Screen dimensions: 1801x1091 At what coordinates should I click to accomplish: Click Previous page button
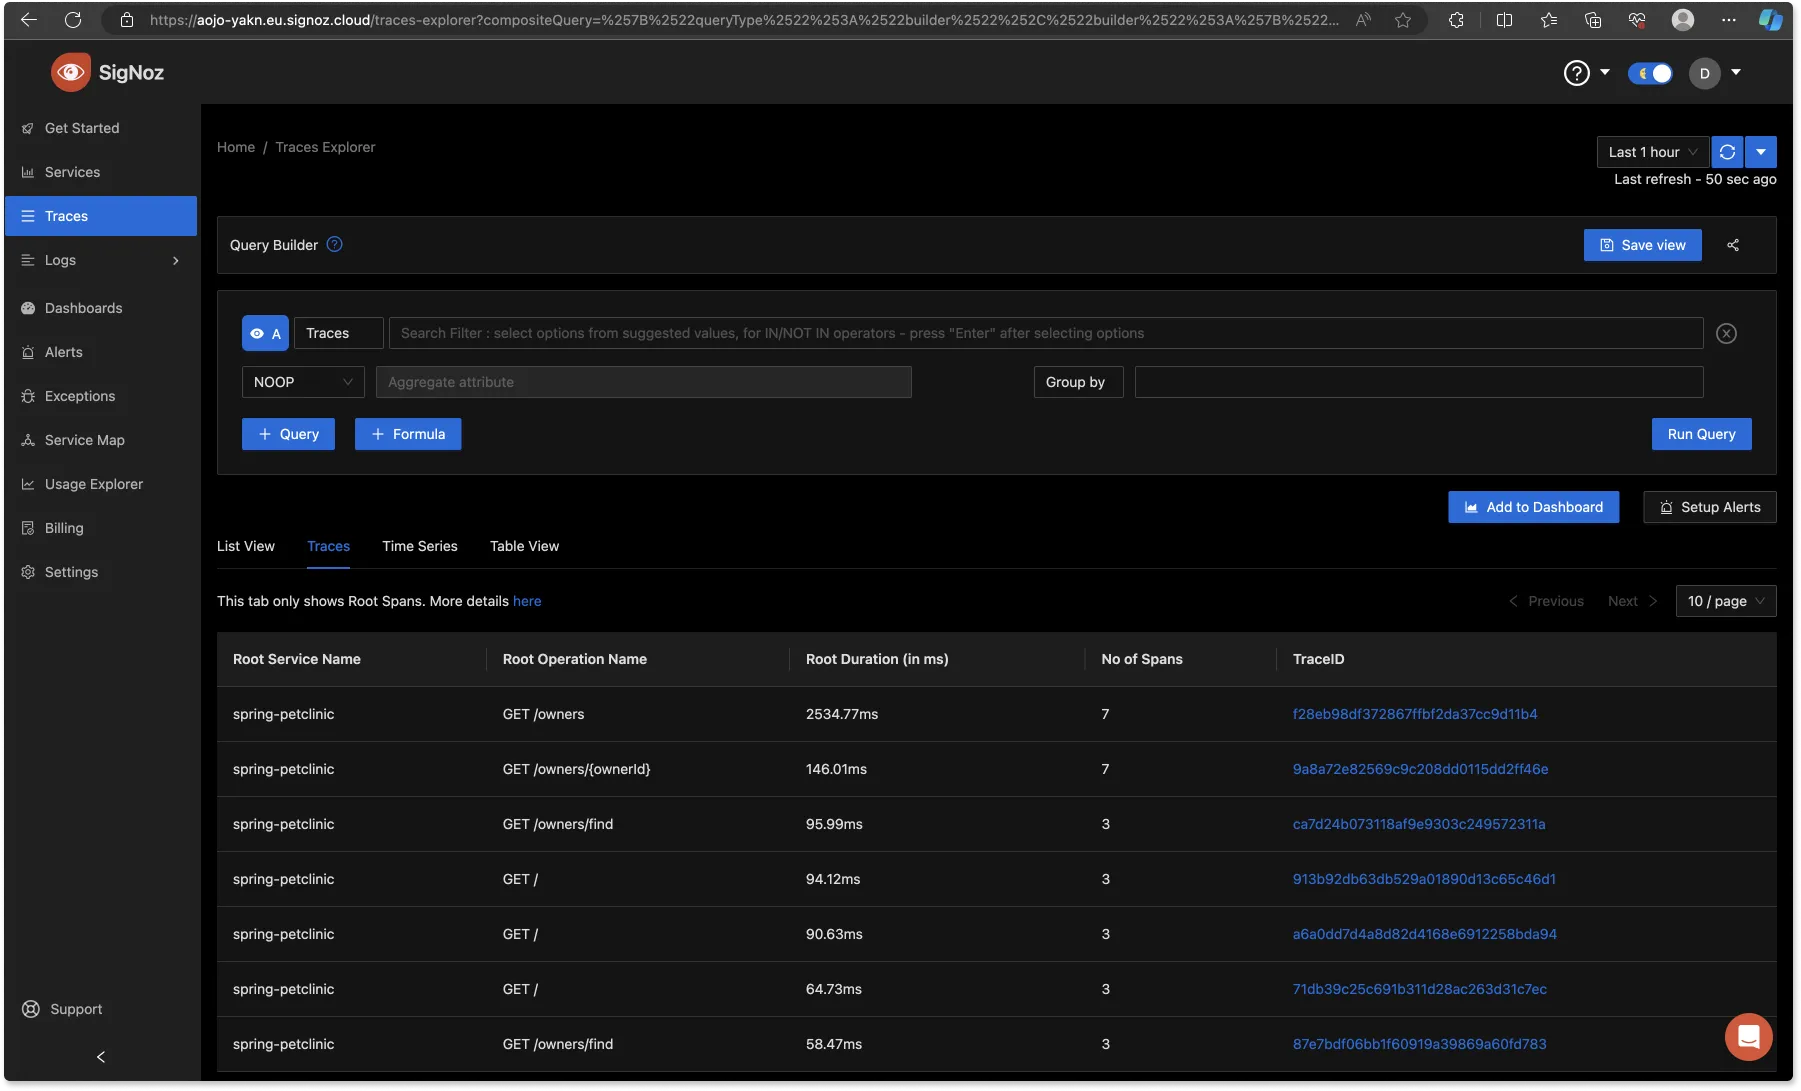[1546, 601]
